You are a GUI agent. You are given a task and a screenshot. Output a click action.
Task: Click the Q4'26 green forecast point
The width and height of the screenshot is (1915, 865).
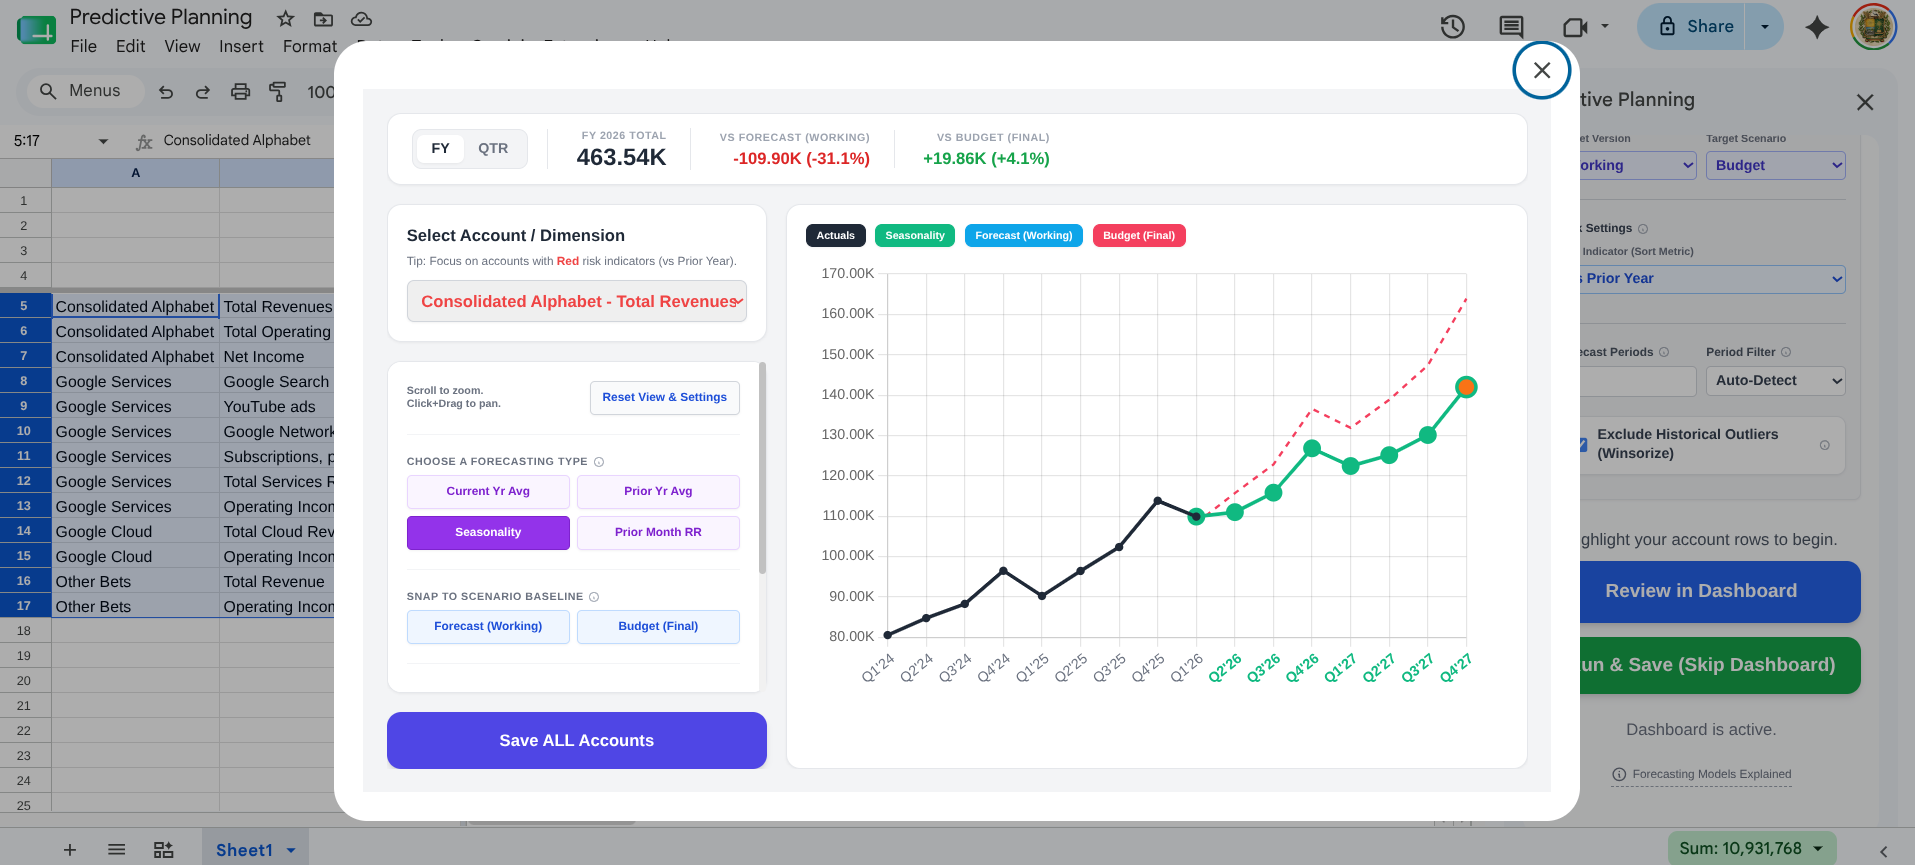1312,448
